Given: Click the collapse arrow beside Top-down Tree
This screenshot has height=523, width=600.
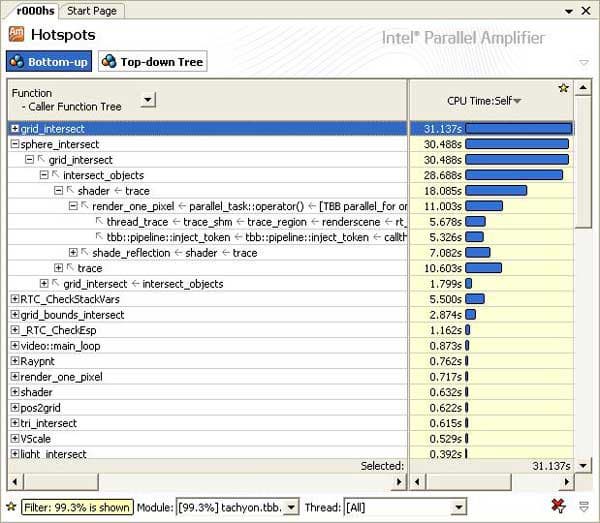Looking at the screenshot, I should click(584, 62).
